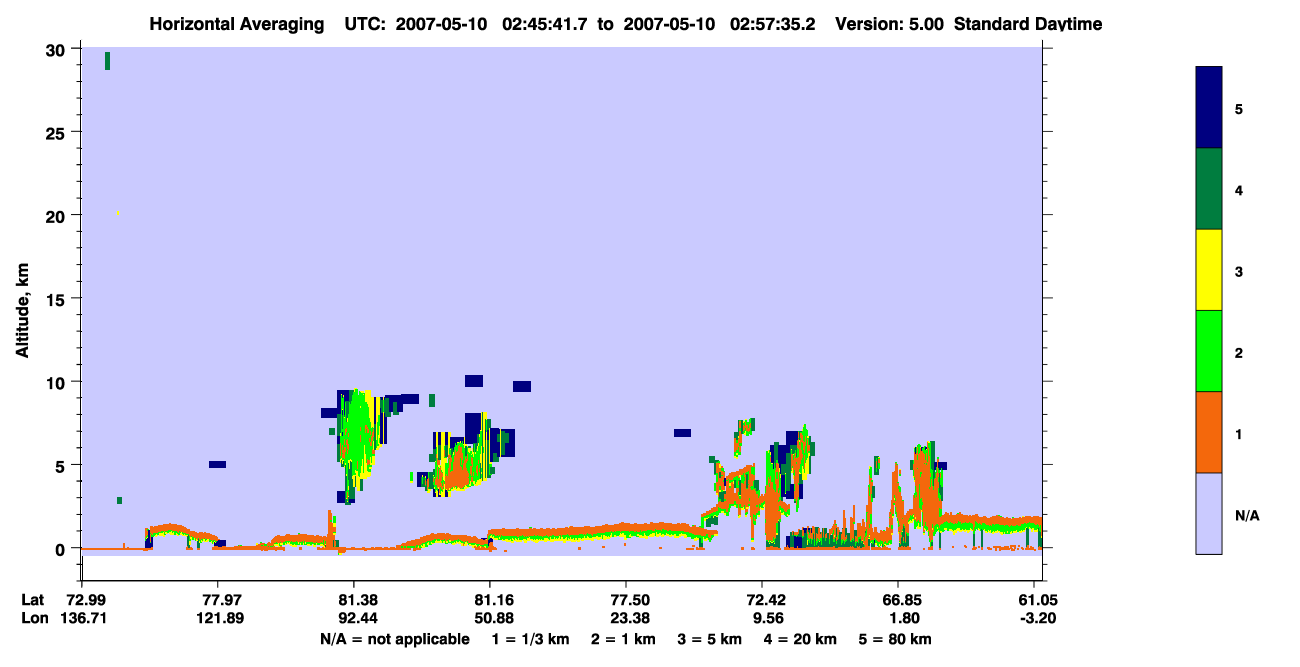Select the orange colorbar segment labeled 1
This screenshot has width=1300, height=667.
[1209, 432]
